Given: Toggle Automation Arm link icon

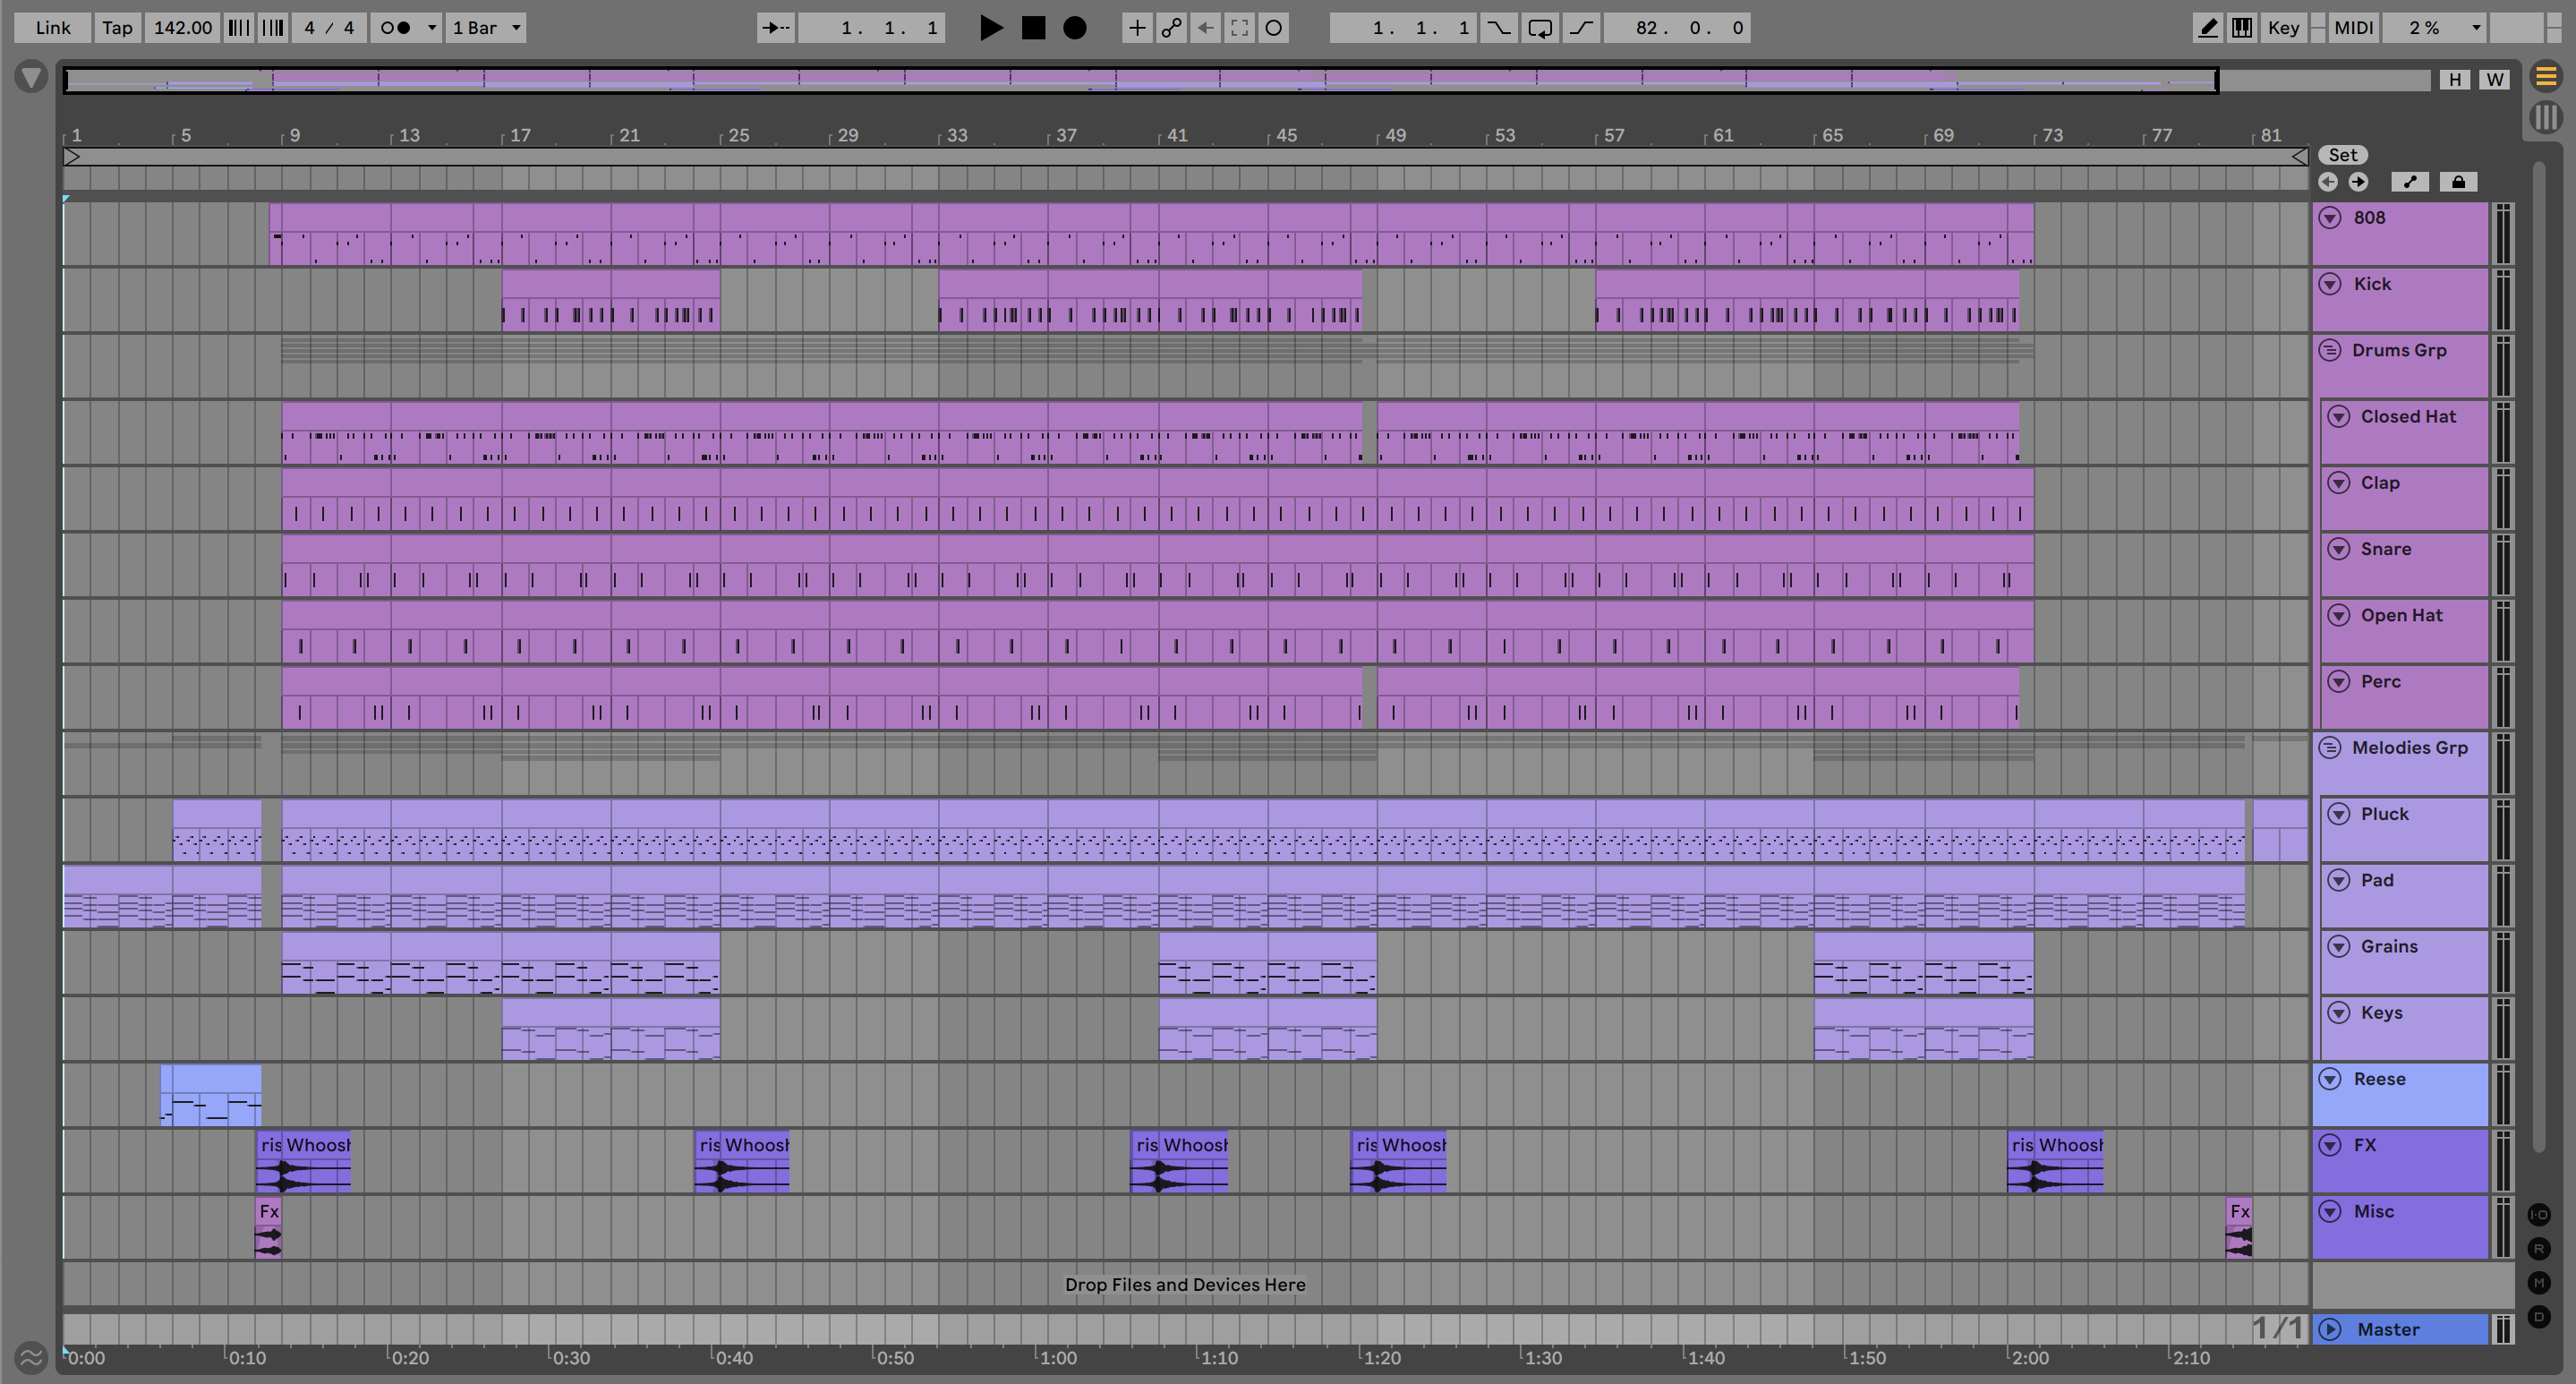Looking at the screenshot, I should 1171,28.
